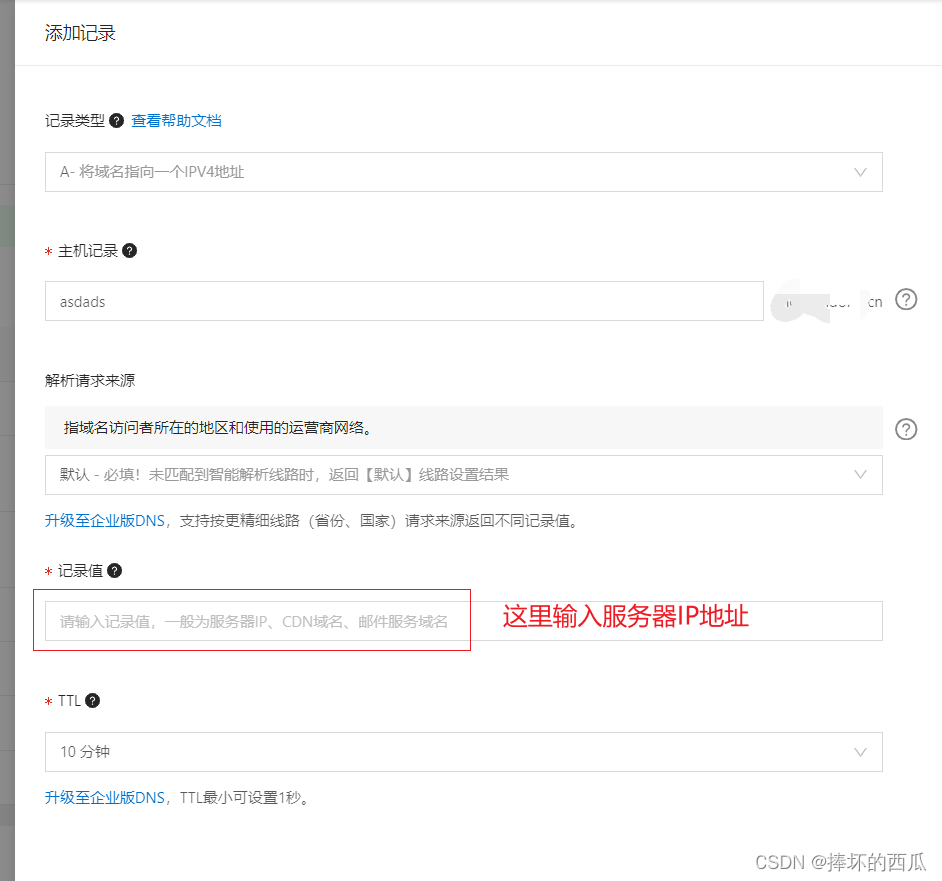This screenshot has height=881, width=942.
Task: Click the 添加记录 dialog title
Action: tap(80, 33)
